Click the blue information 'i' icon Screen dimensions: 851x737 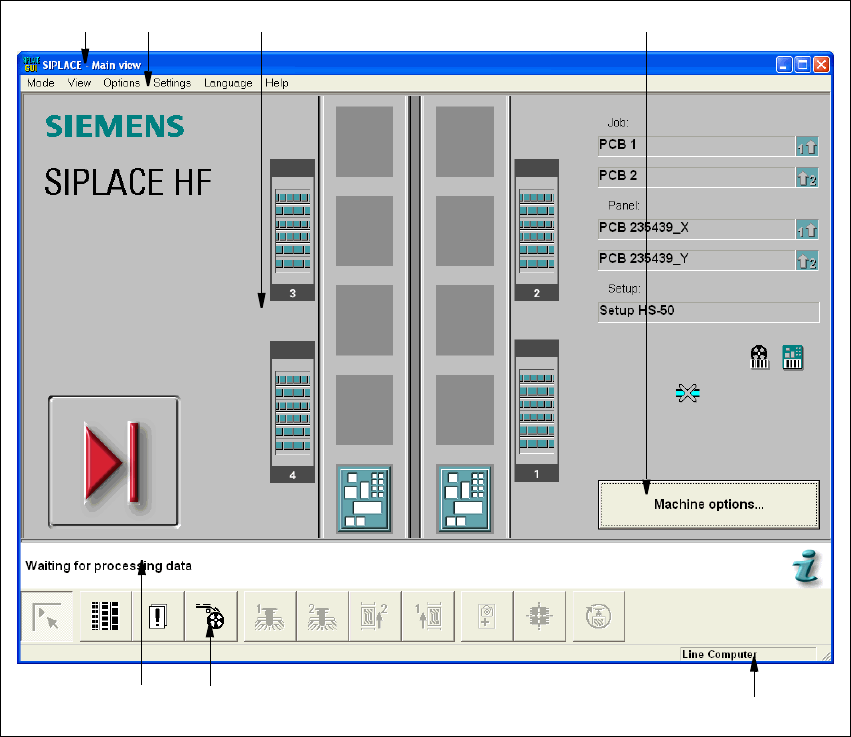(x=805, y=567)
